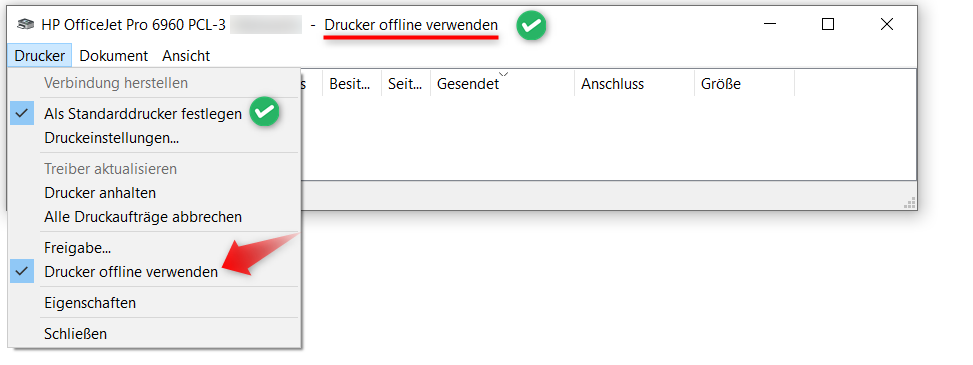Close the printer queue window
This screenshot has height=365, width=973.
(887, 25)
